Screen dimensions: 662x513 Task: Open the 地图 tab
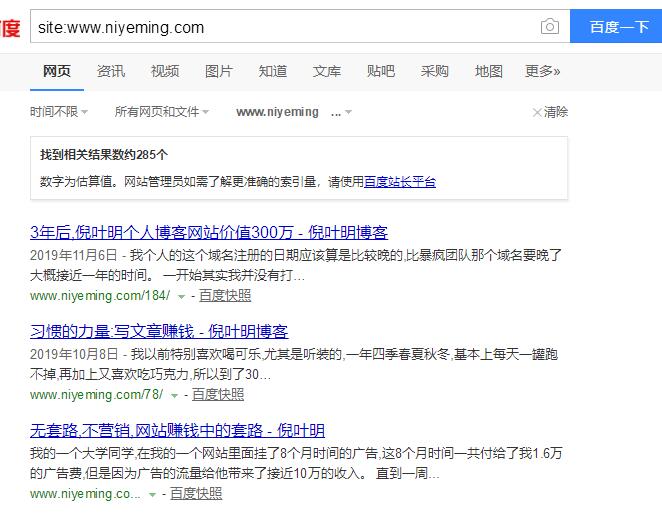[488, 71]
